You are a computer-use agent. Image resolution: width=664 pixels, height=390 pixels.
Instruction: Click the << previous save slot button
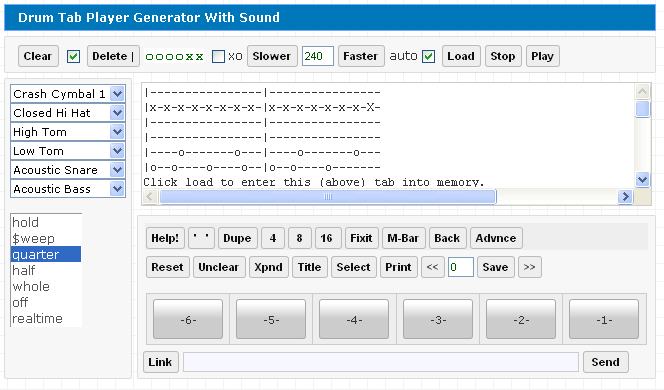(x=432, y=267)
